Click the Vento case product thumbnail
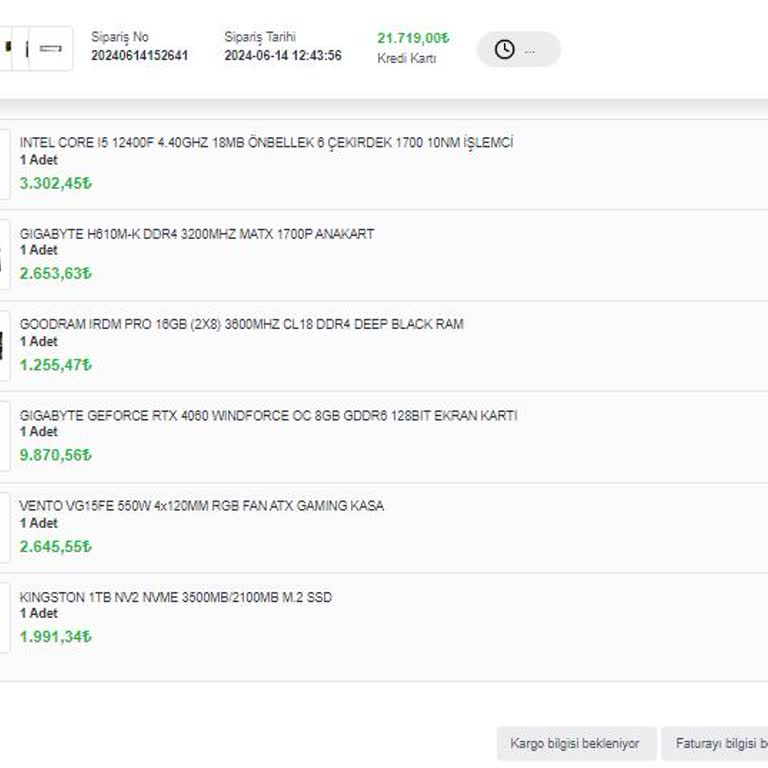Viewport: 768px width, 768px height. (x=4, y=527)
